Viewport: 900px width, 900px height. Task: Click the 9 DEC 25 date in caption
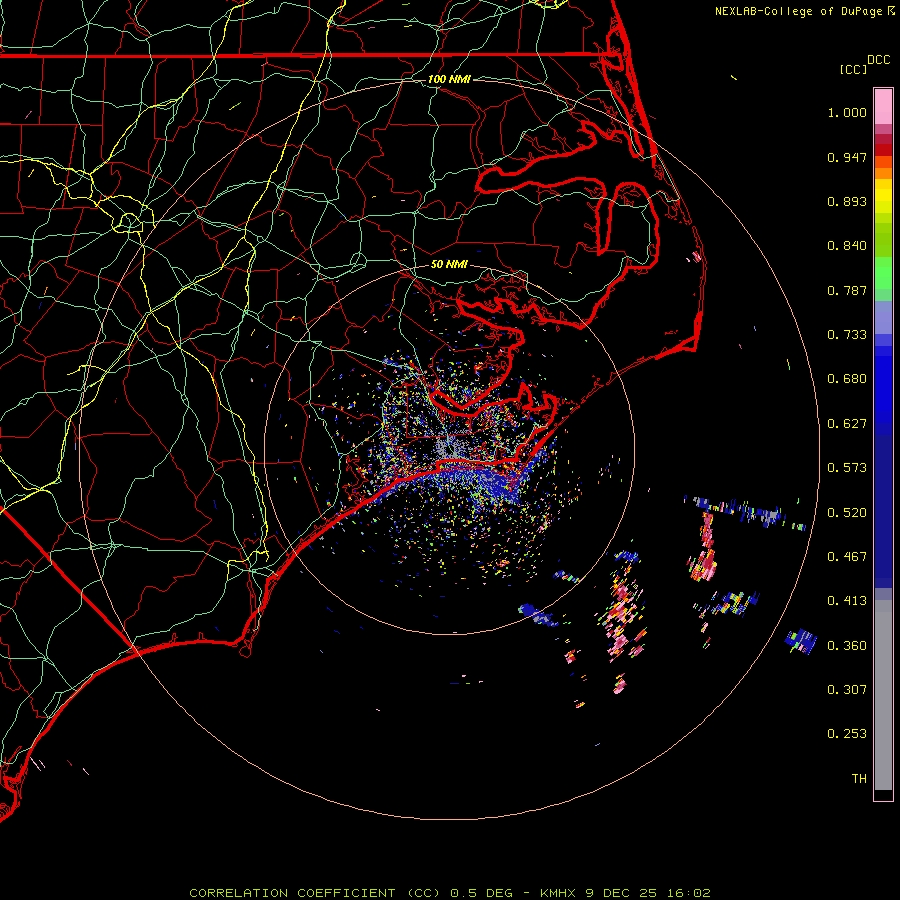[623, 893]
